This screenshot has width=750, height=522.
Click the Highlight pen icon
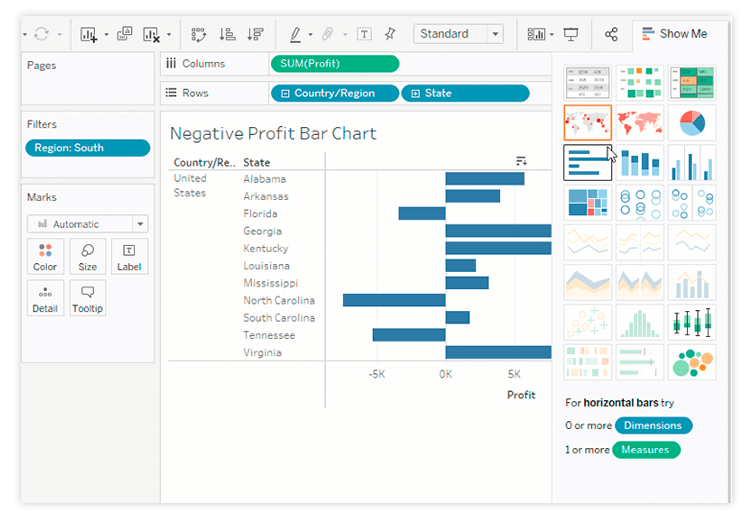point(295,34)
